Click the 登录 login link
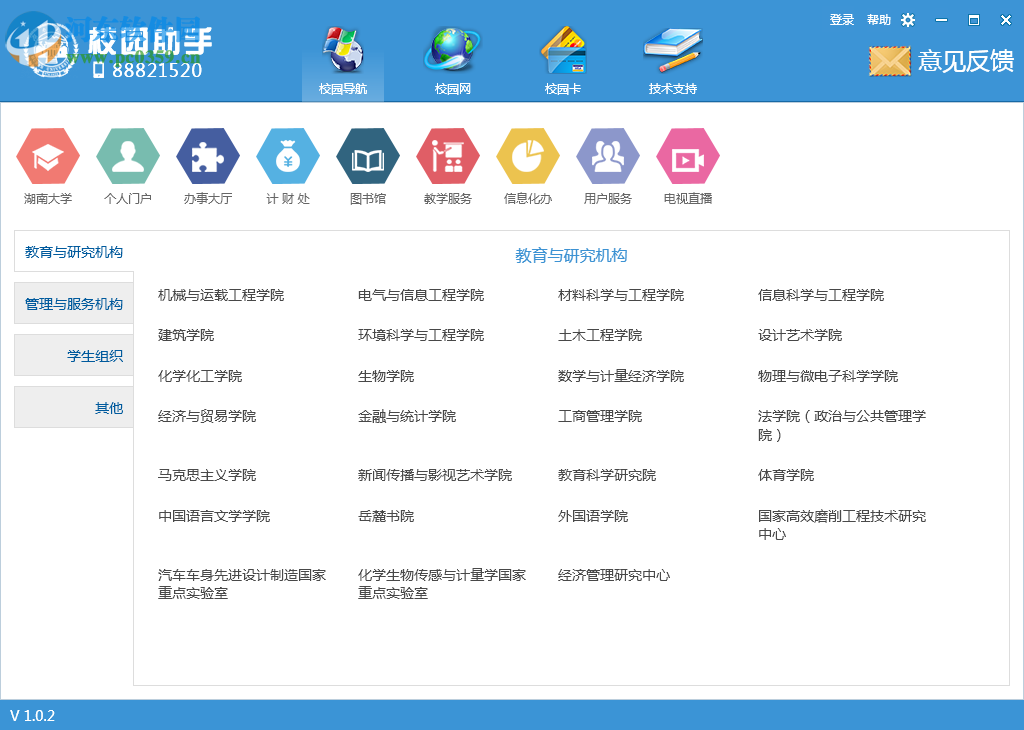 pyautogui.click(x=842, y=19)
